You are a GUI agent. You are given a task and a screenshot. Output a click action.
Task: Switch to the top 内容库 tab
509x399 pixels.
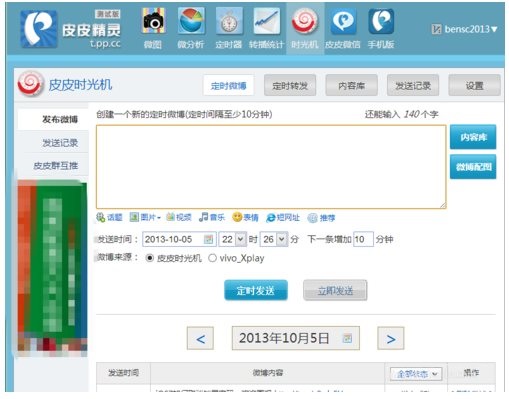pyautogui.click(x=351, y=86)
